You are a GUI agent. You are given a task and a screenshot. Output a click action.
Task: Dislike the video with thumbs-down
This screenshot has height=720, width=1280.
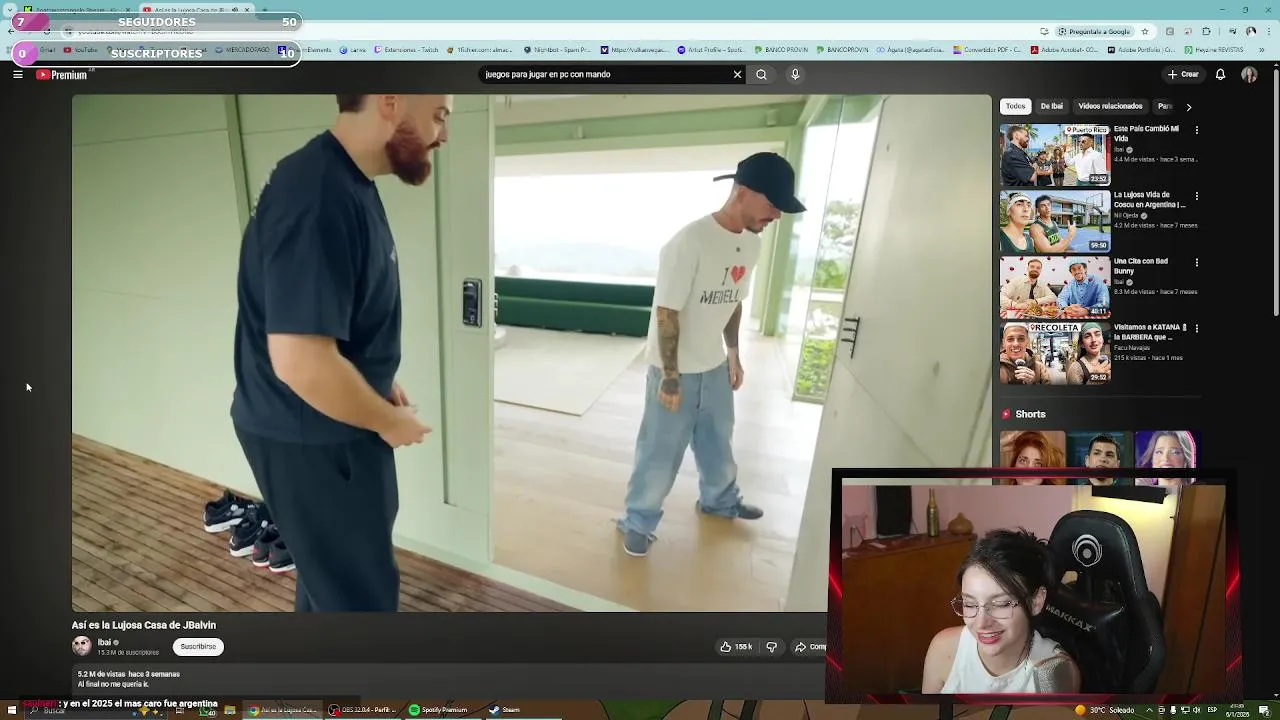771,647
